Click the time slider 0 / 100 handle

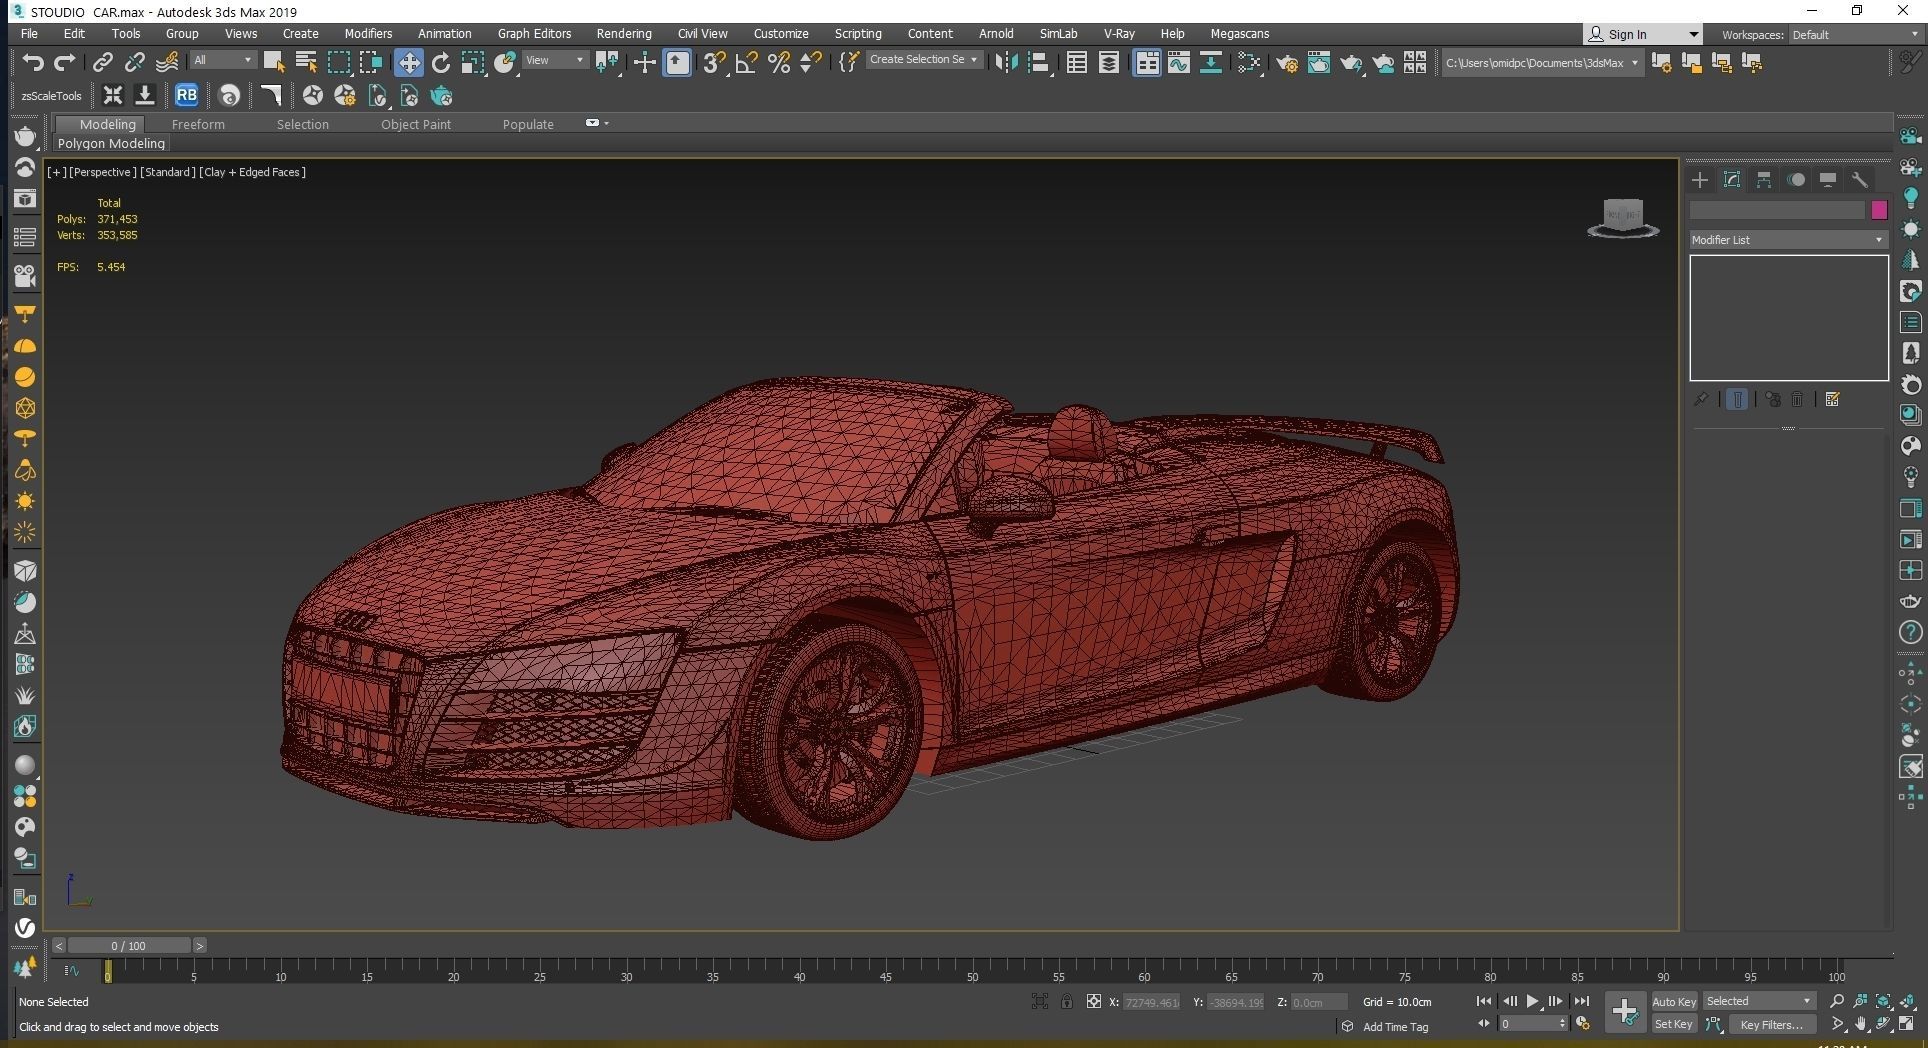[129, 945]
